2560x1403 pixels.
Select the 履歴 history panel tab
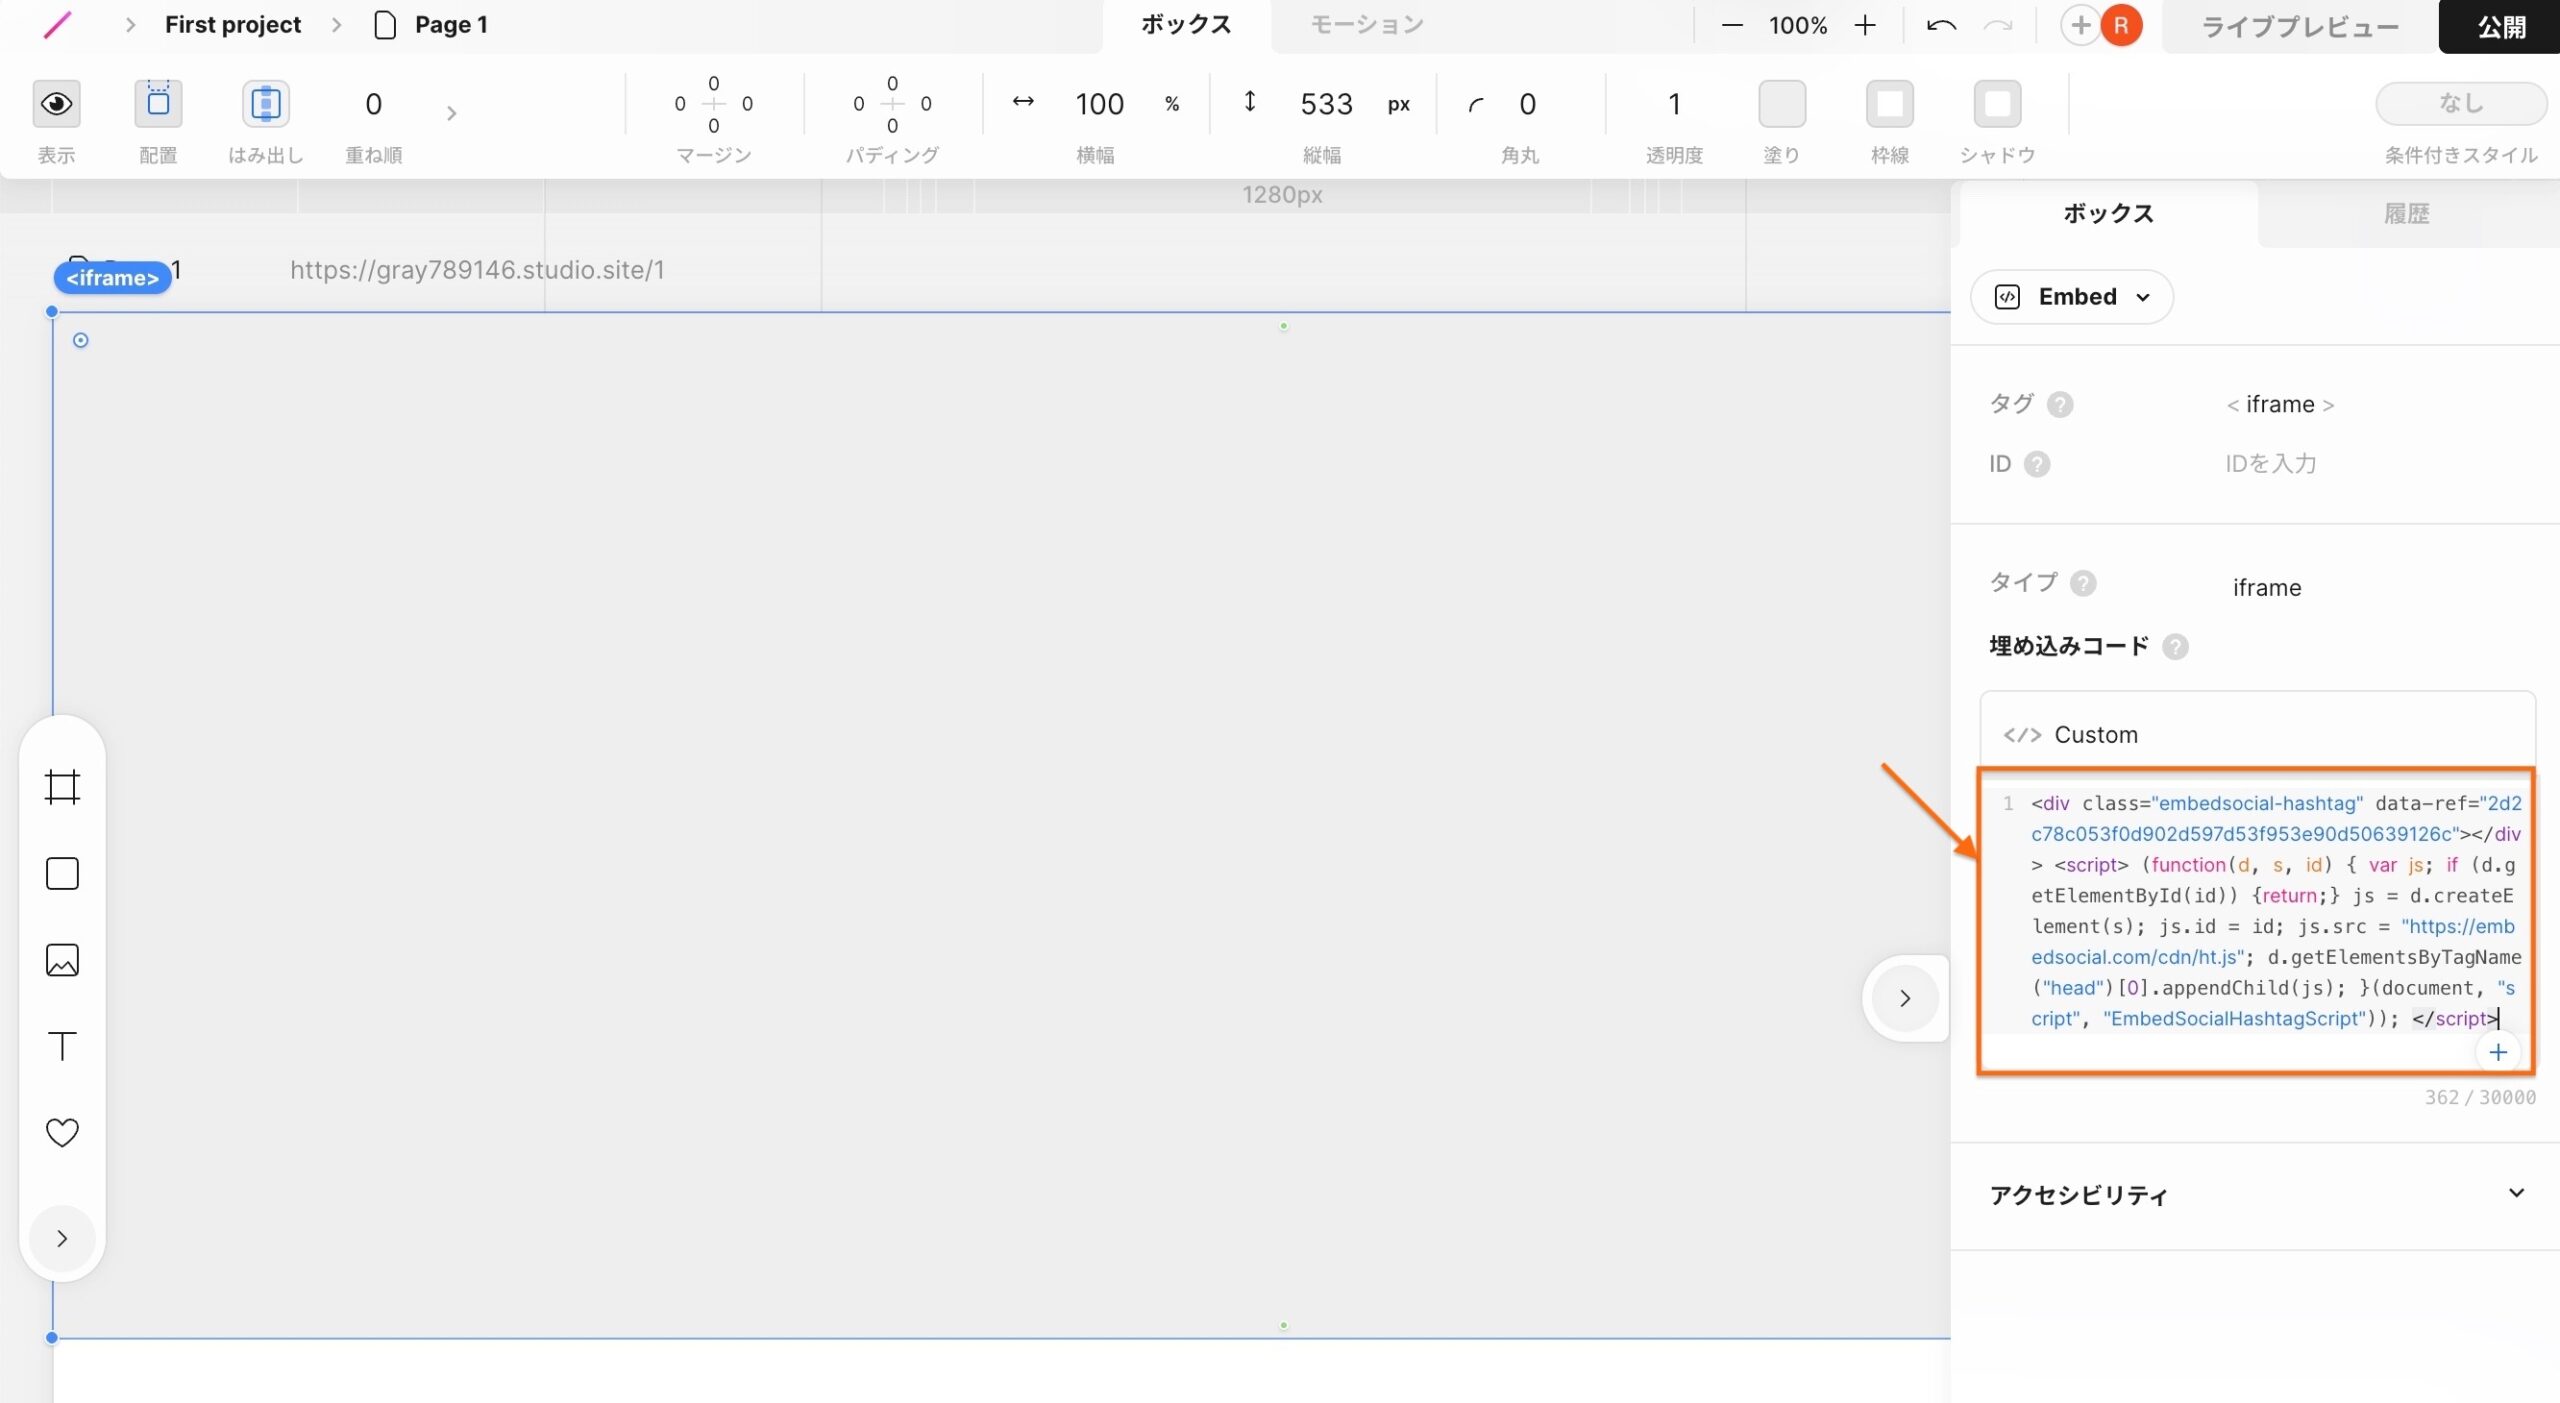coord(2407,213)
